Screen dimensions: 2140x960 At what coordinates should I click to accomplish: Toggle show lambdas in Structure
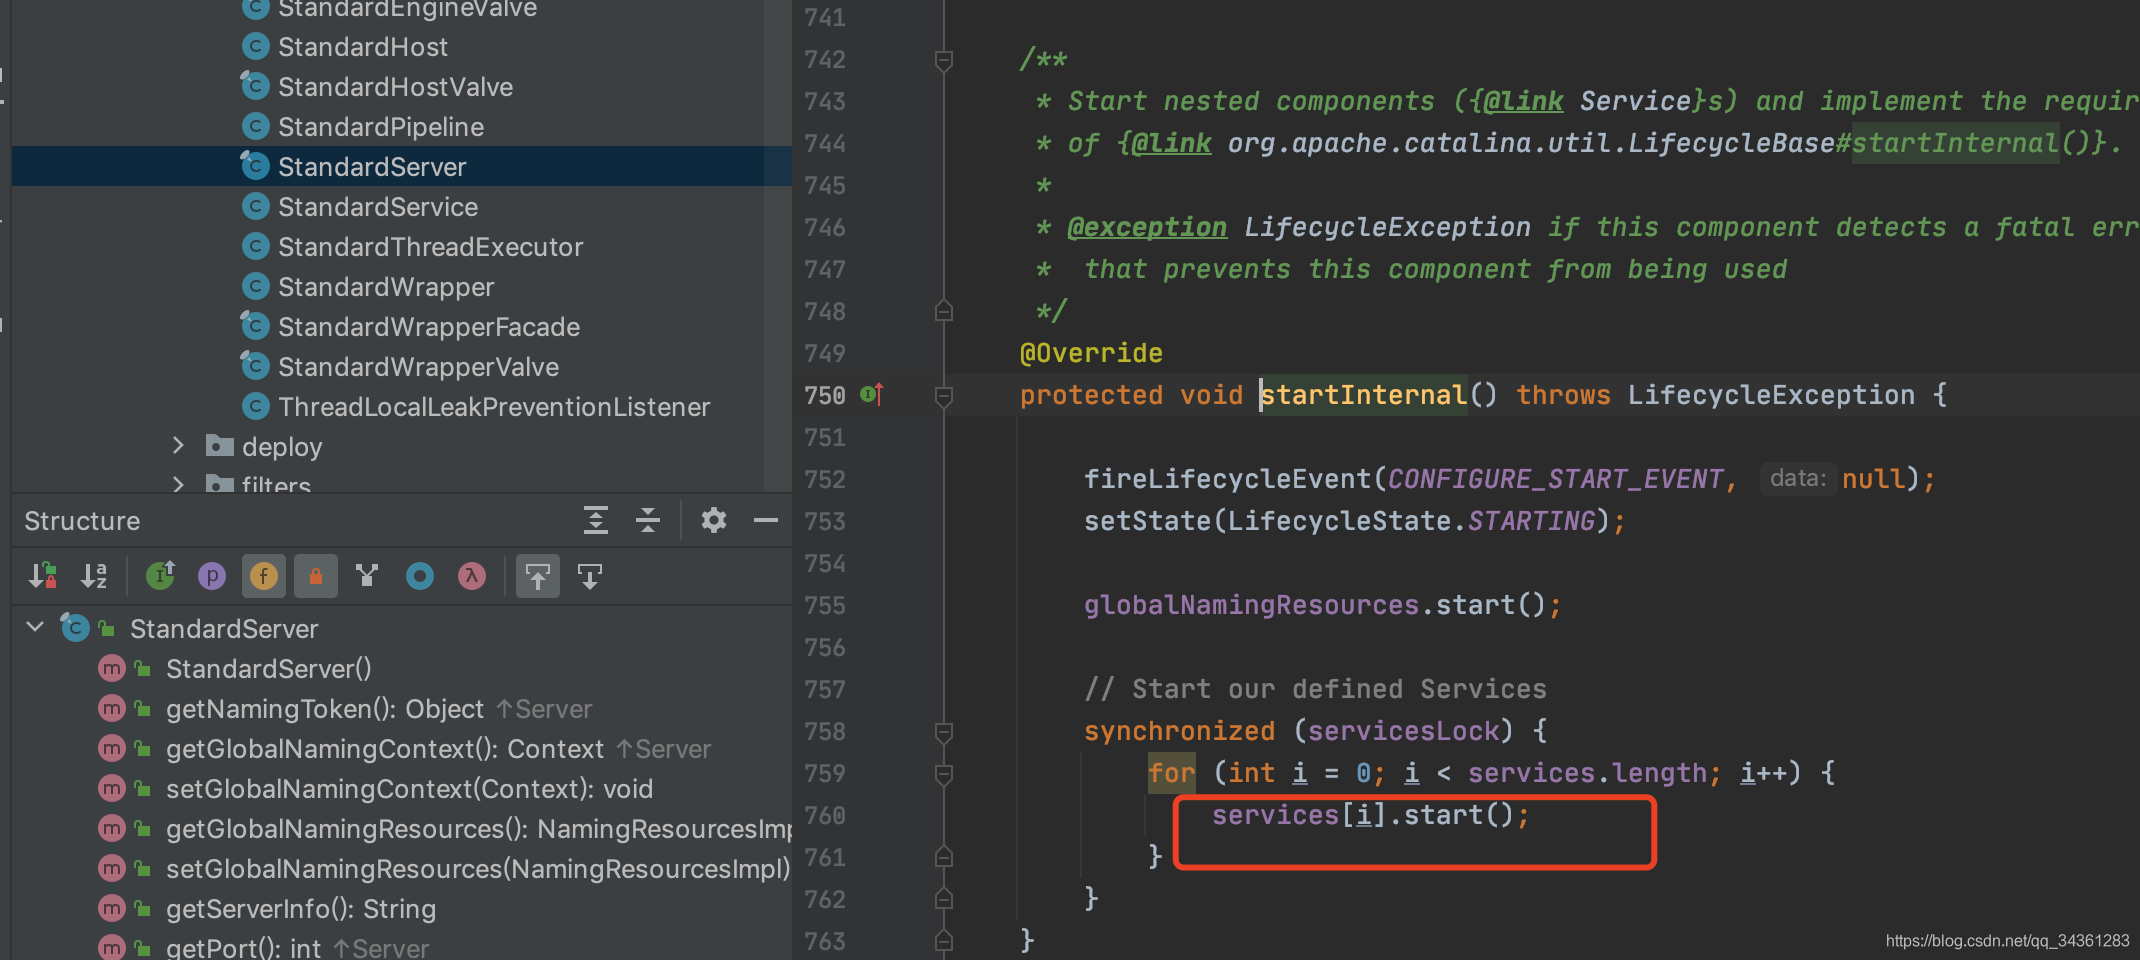[x=472, y=576]
